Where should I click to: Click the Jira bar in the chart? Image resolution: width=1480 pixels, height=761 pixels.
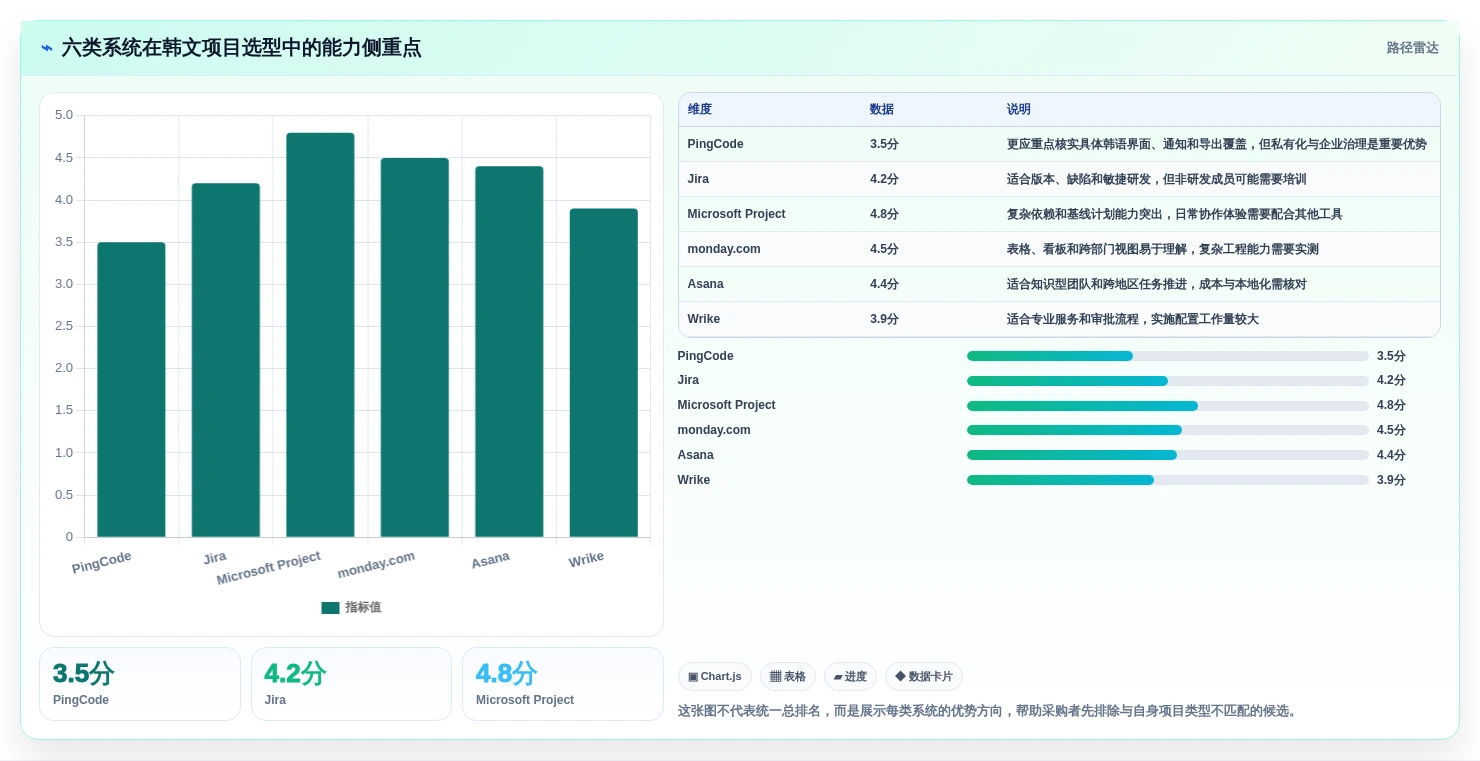tap(226, 360)
